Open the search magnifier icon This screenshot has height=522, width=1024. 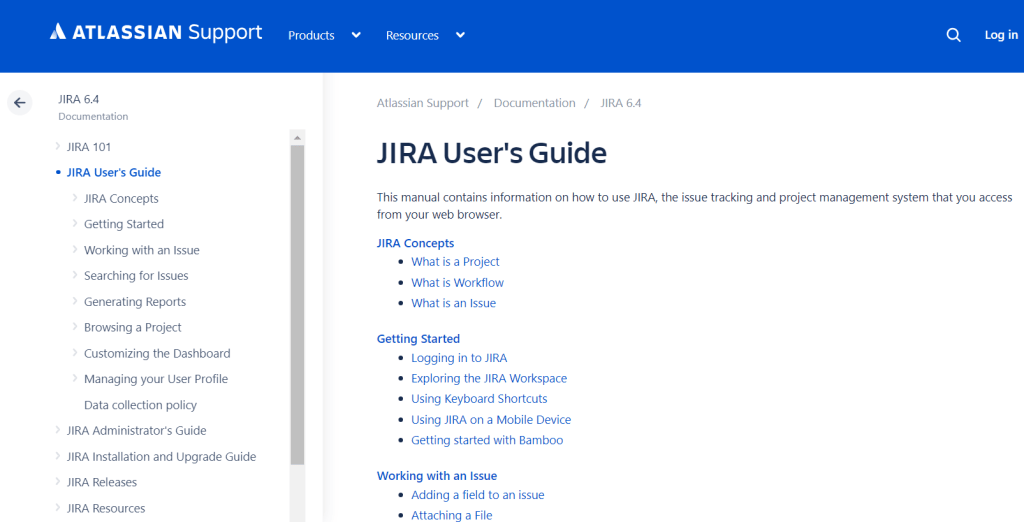(x=953, y=35)
